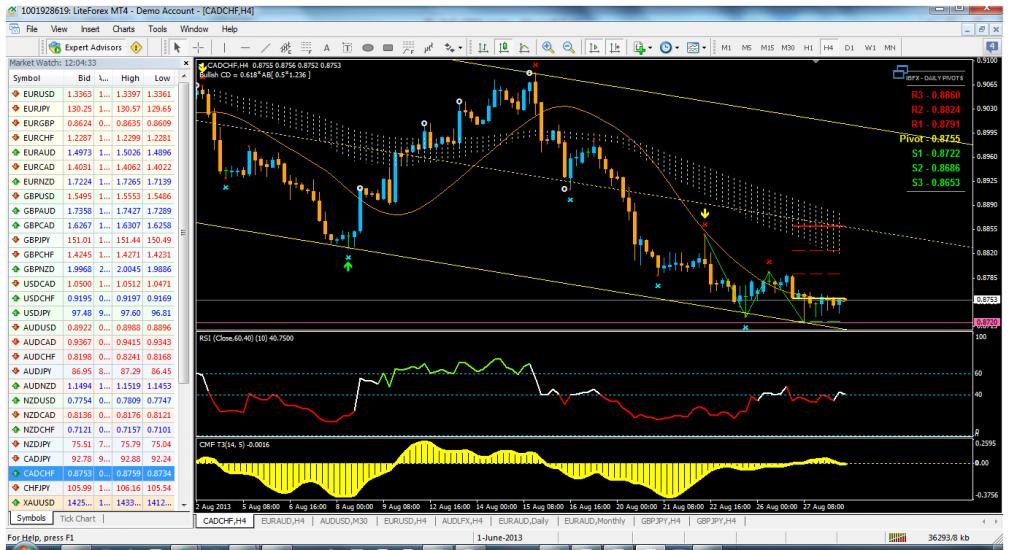The width and height of the screenshot is (1009, 550).
Task: Open the Charts menu
Action: (x=125, y=31)
